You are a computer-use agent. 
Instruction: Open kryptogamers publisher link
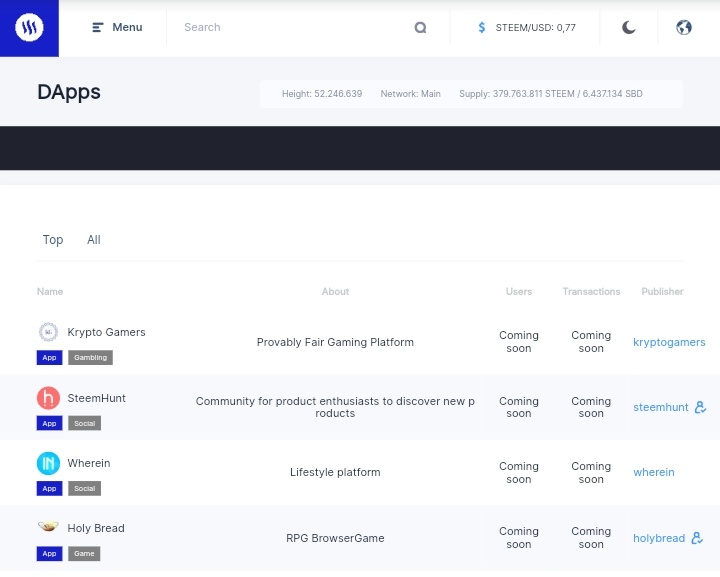(669, 342)
